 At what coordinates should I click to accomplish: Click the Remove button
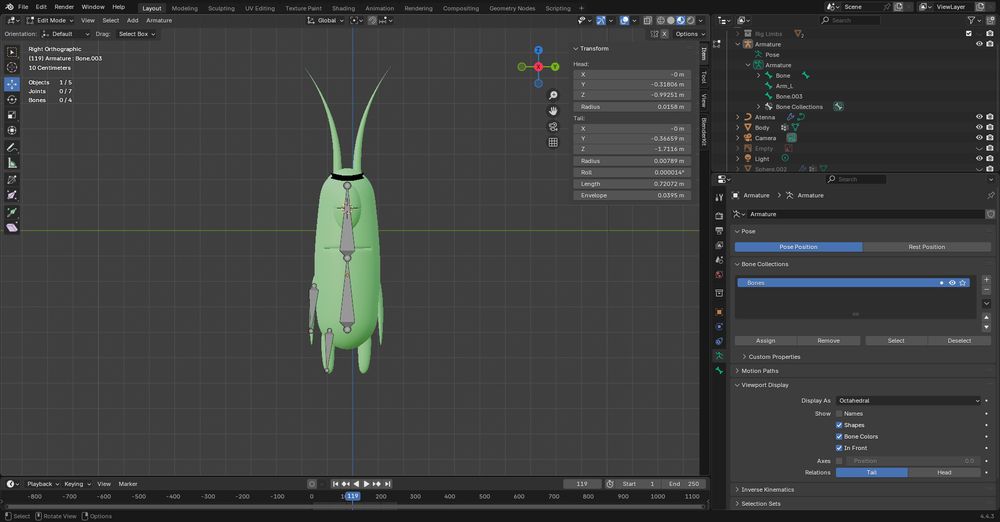click(828, 341)
